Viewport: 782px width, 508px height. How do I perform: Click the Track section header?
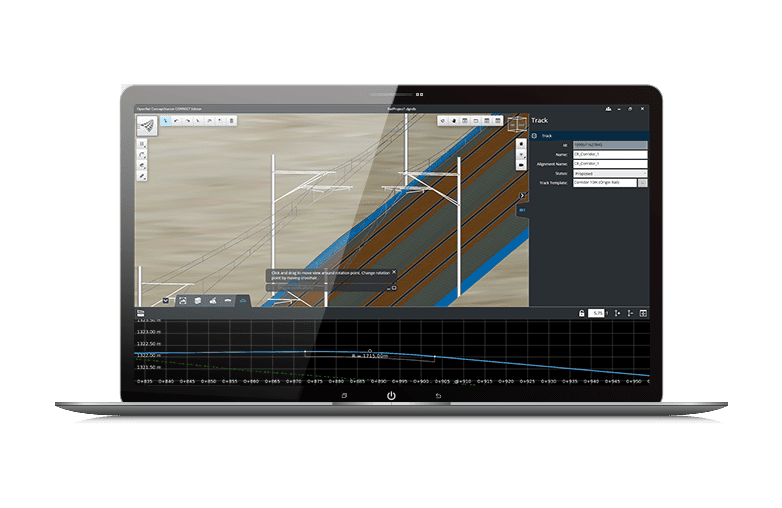point(589,136)
